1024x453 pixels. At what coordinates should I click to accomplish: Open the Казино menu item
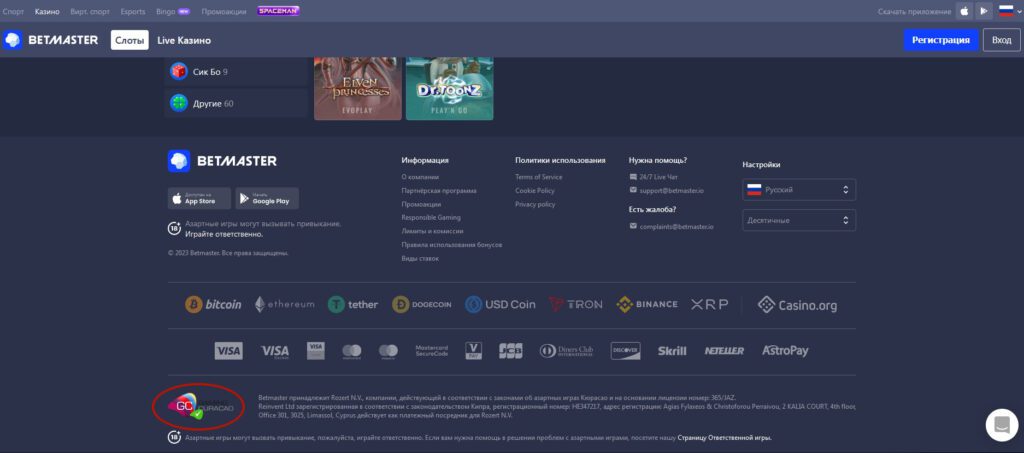(47, 12)
